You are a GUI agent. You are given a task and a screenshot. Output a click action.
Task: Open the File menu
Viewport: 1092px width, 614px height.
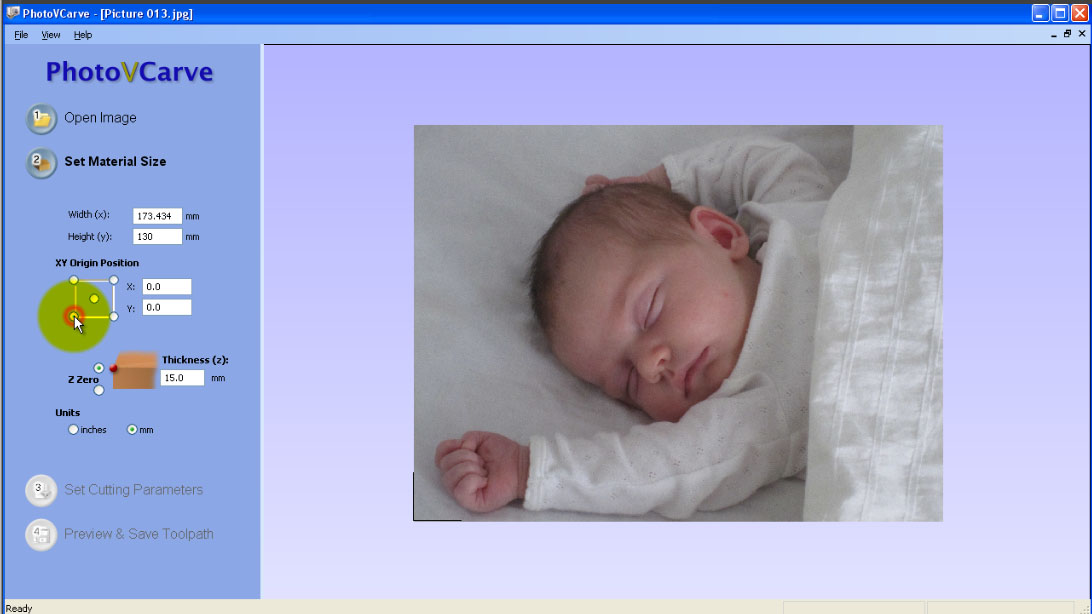coord(21,35)
